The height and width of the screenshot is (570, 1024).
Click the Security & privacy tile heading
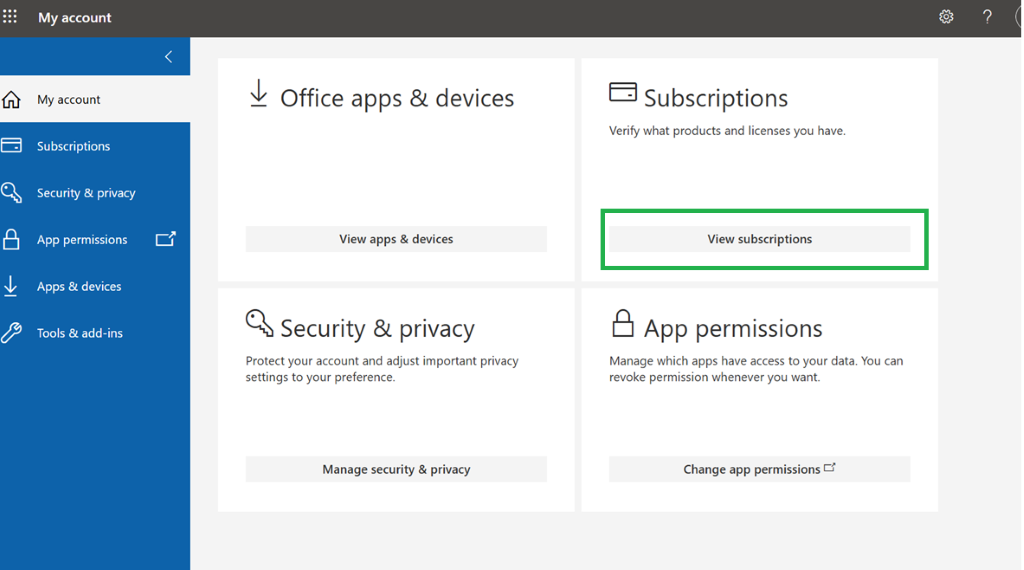(377, 328)
